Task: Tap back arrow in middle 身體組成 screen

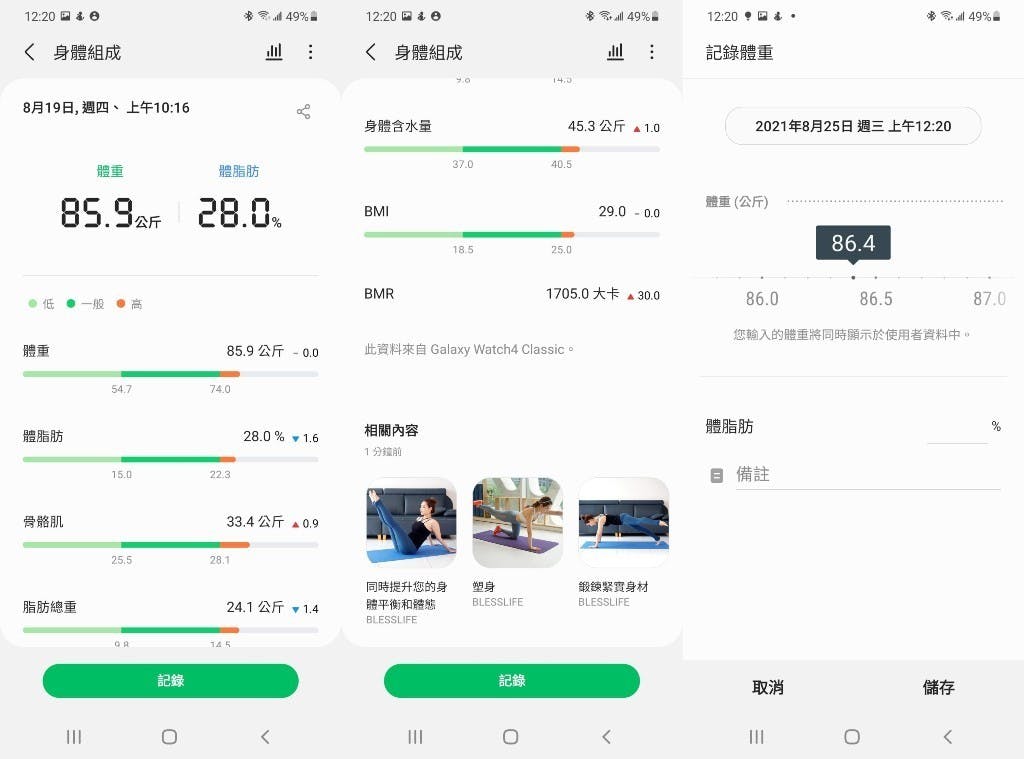Action: (371, 52)
